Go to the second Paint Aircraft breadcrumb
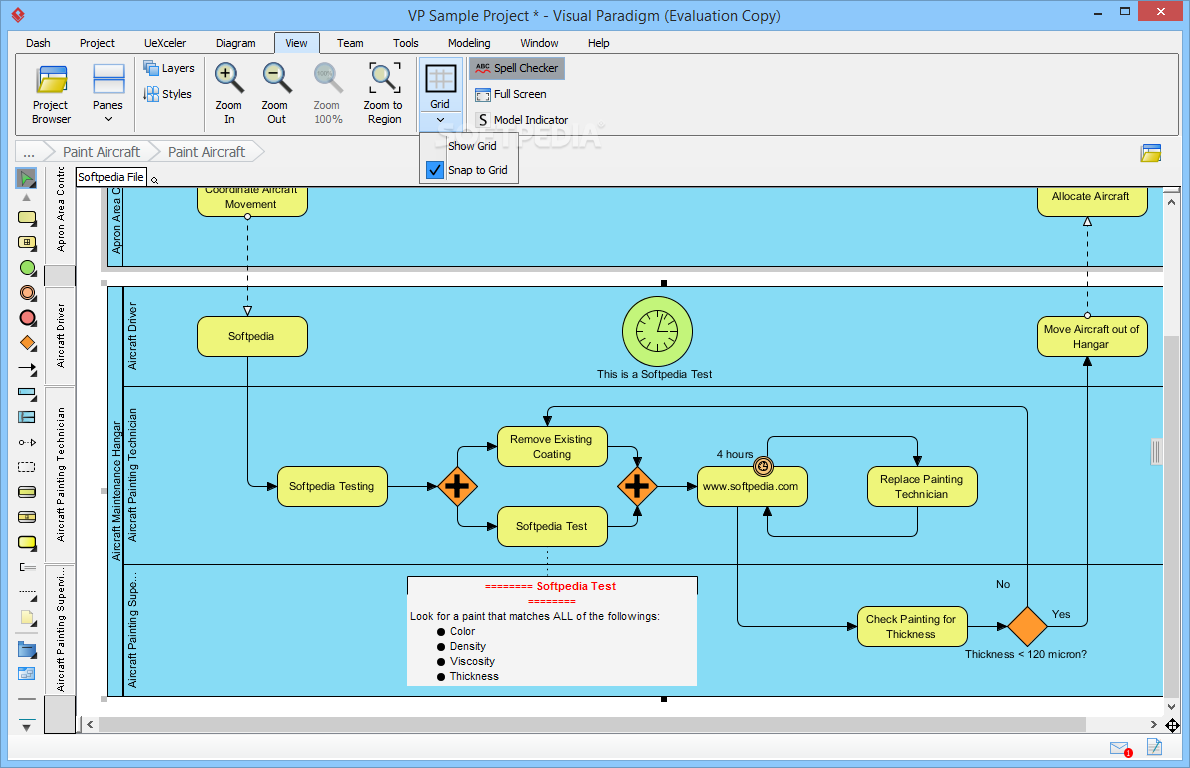 pyautogui.click(x=206, y=153)
